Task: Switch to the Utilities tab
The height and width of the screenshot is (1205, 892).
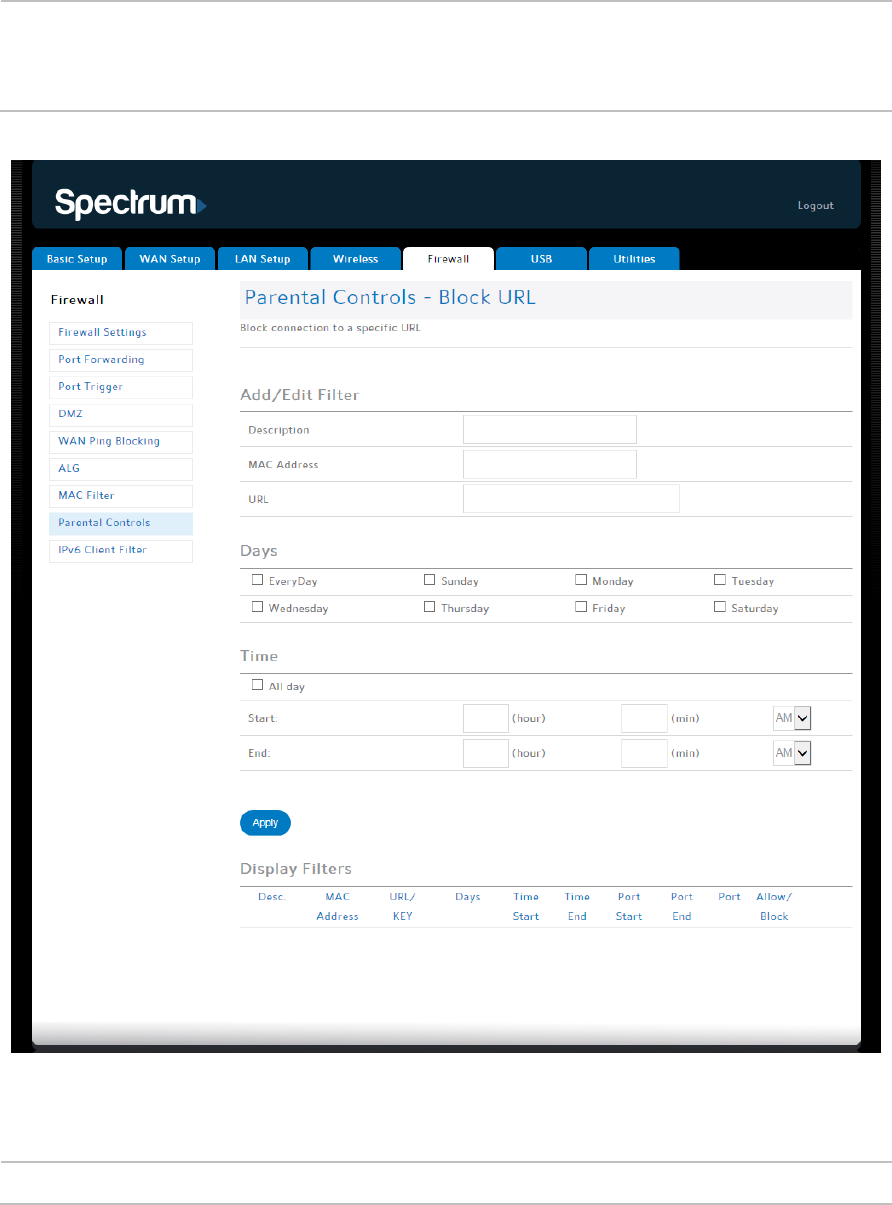Action: [634, 259]
